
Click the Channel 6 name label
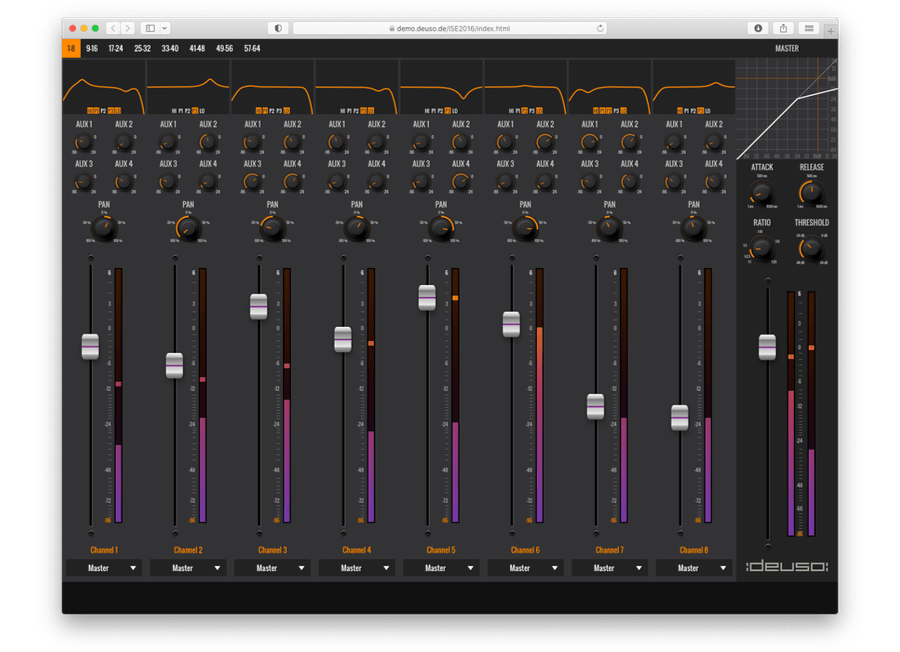coord(525,550)
